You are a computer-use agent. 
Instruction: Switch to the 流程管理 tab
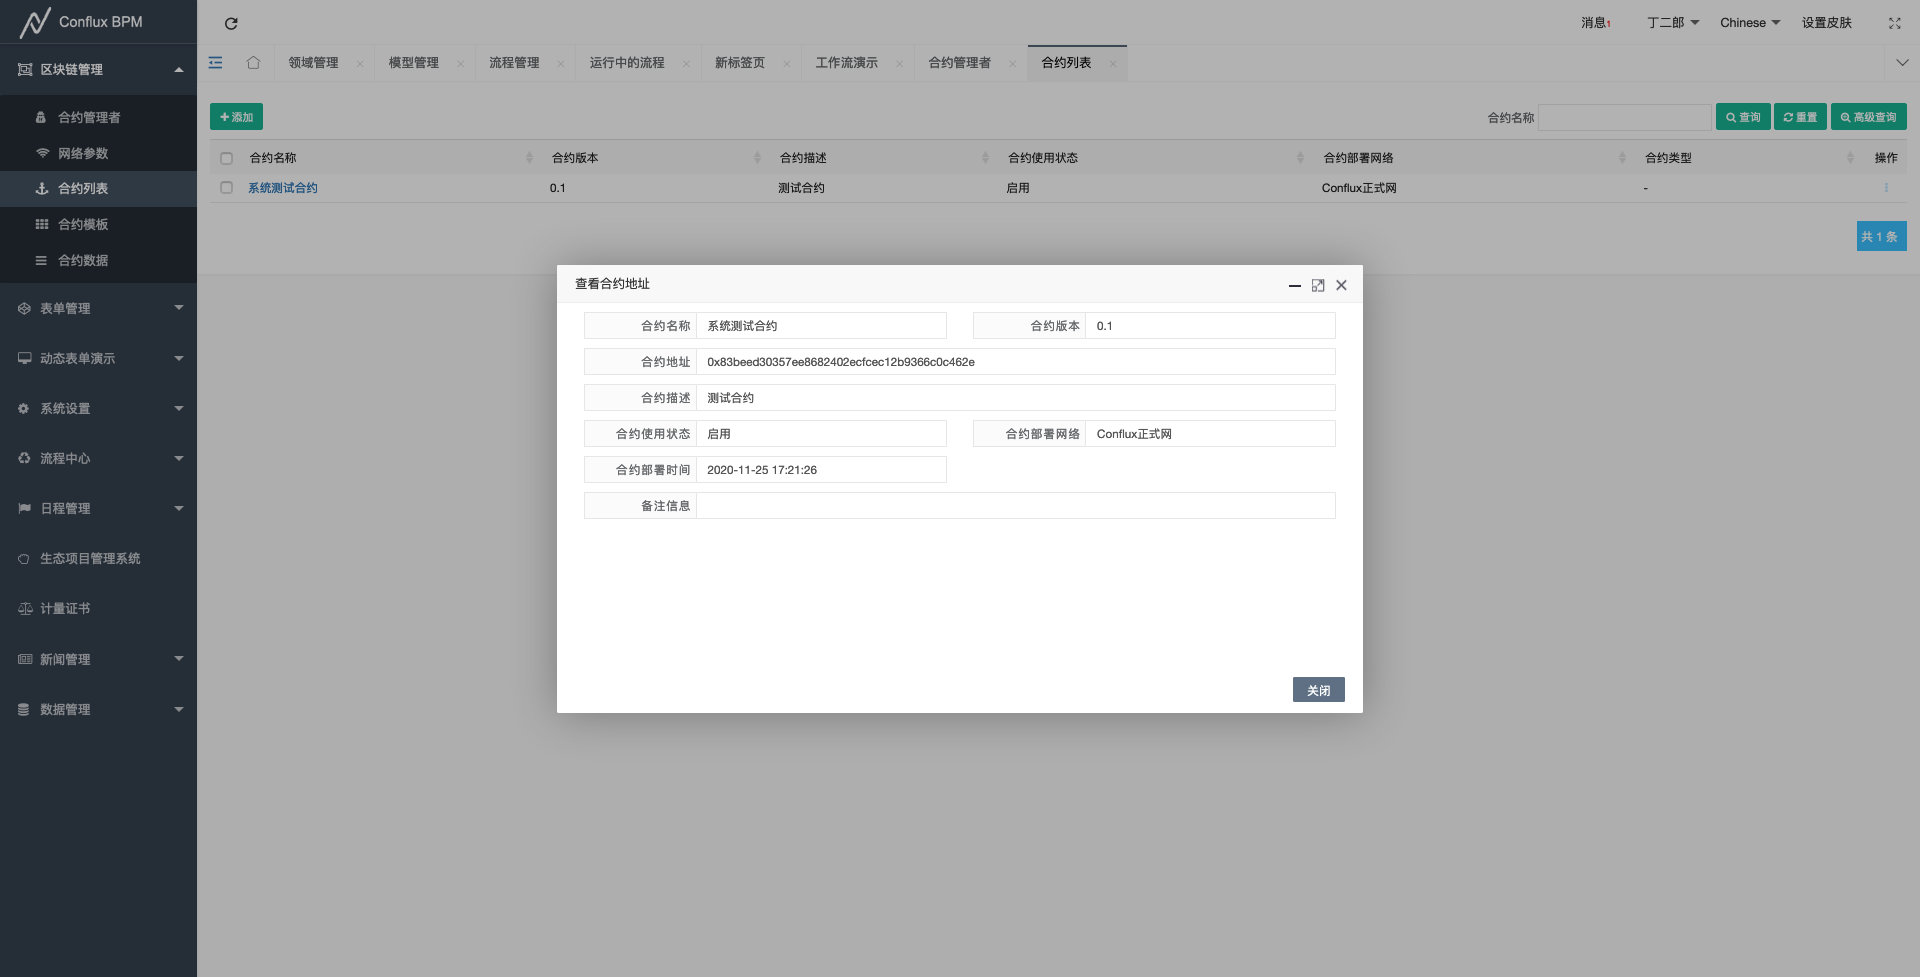[514, 63]
